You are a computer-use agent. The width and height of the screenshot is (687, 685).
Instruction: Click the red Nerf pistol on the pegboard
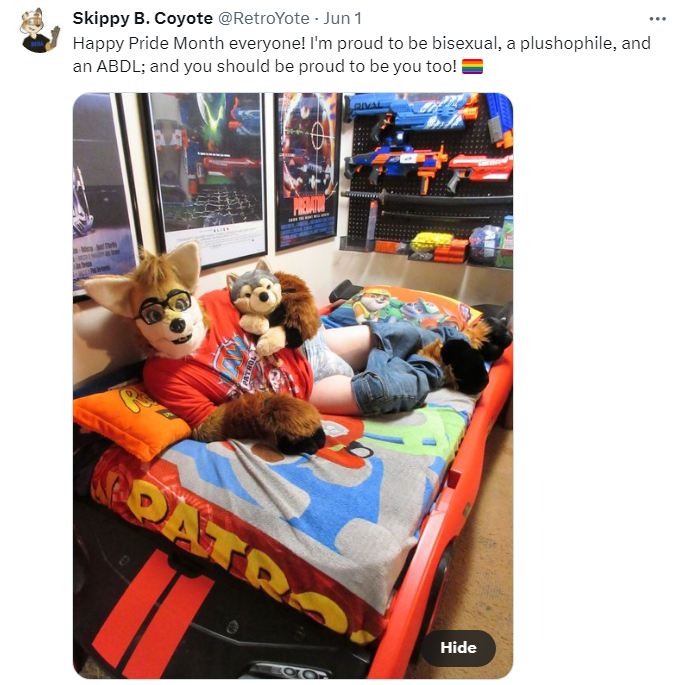point(480,171)
